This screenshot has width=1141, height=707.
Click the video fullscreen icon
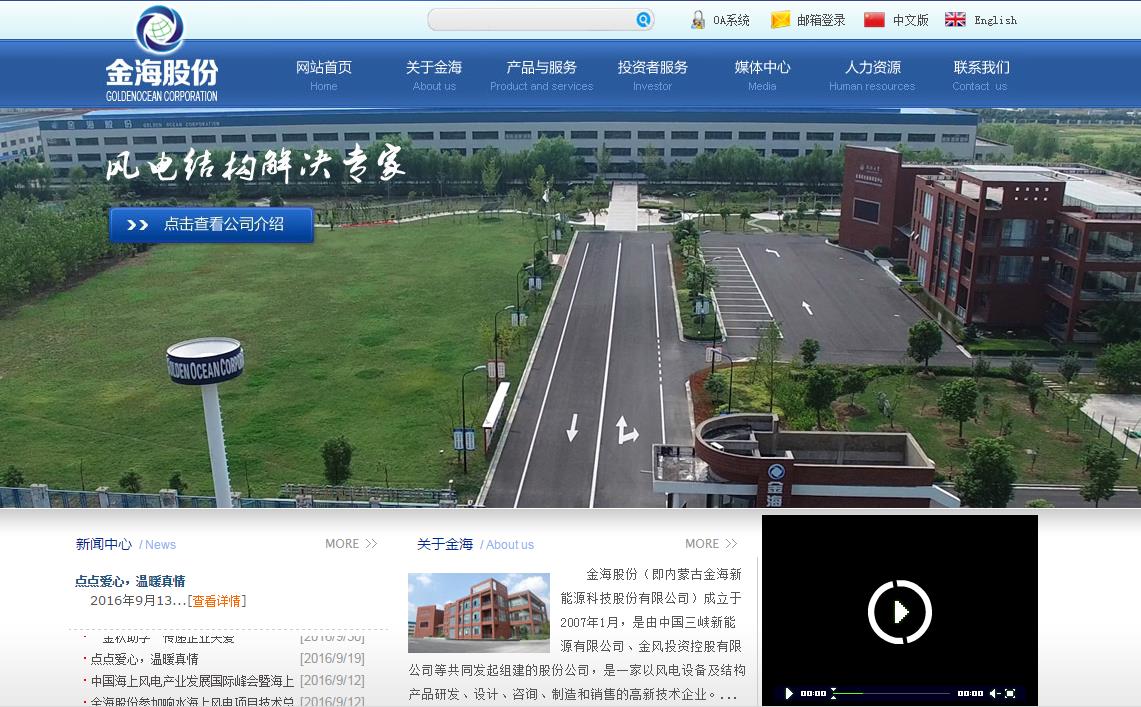point(1010,693)
